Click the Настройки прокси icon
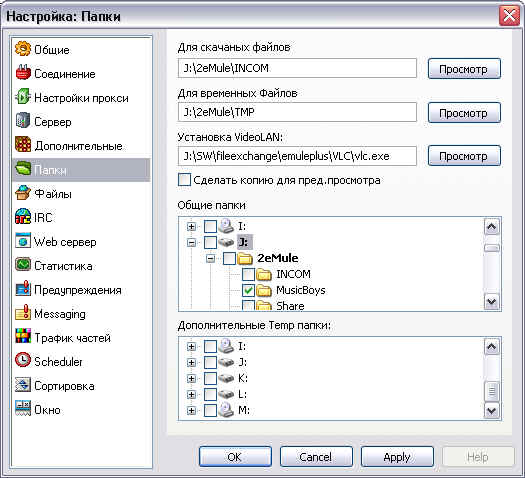 point(23,97)
